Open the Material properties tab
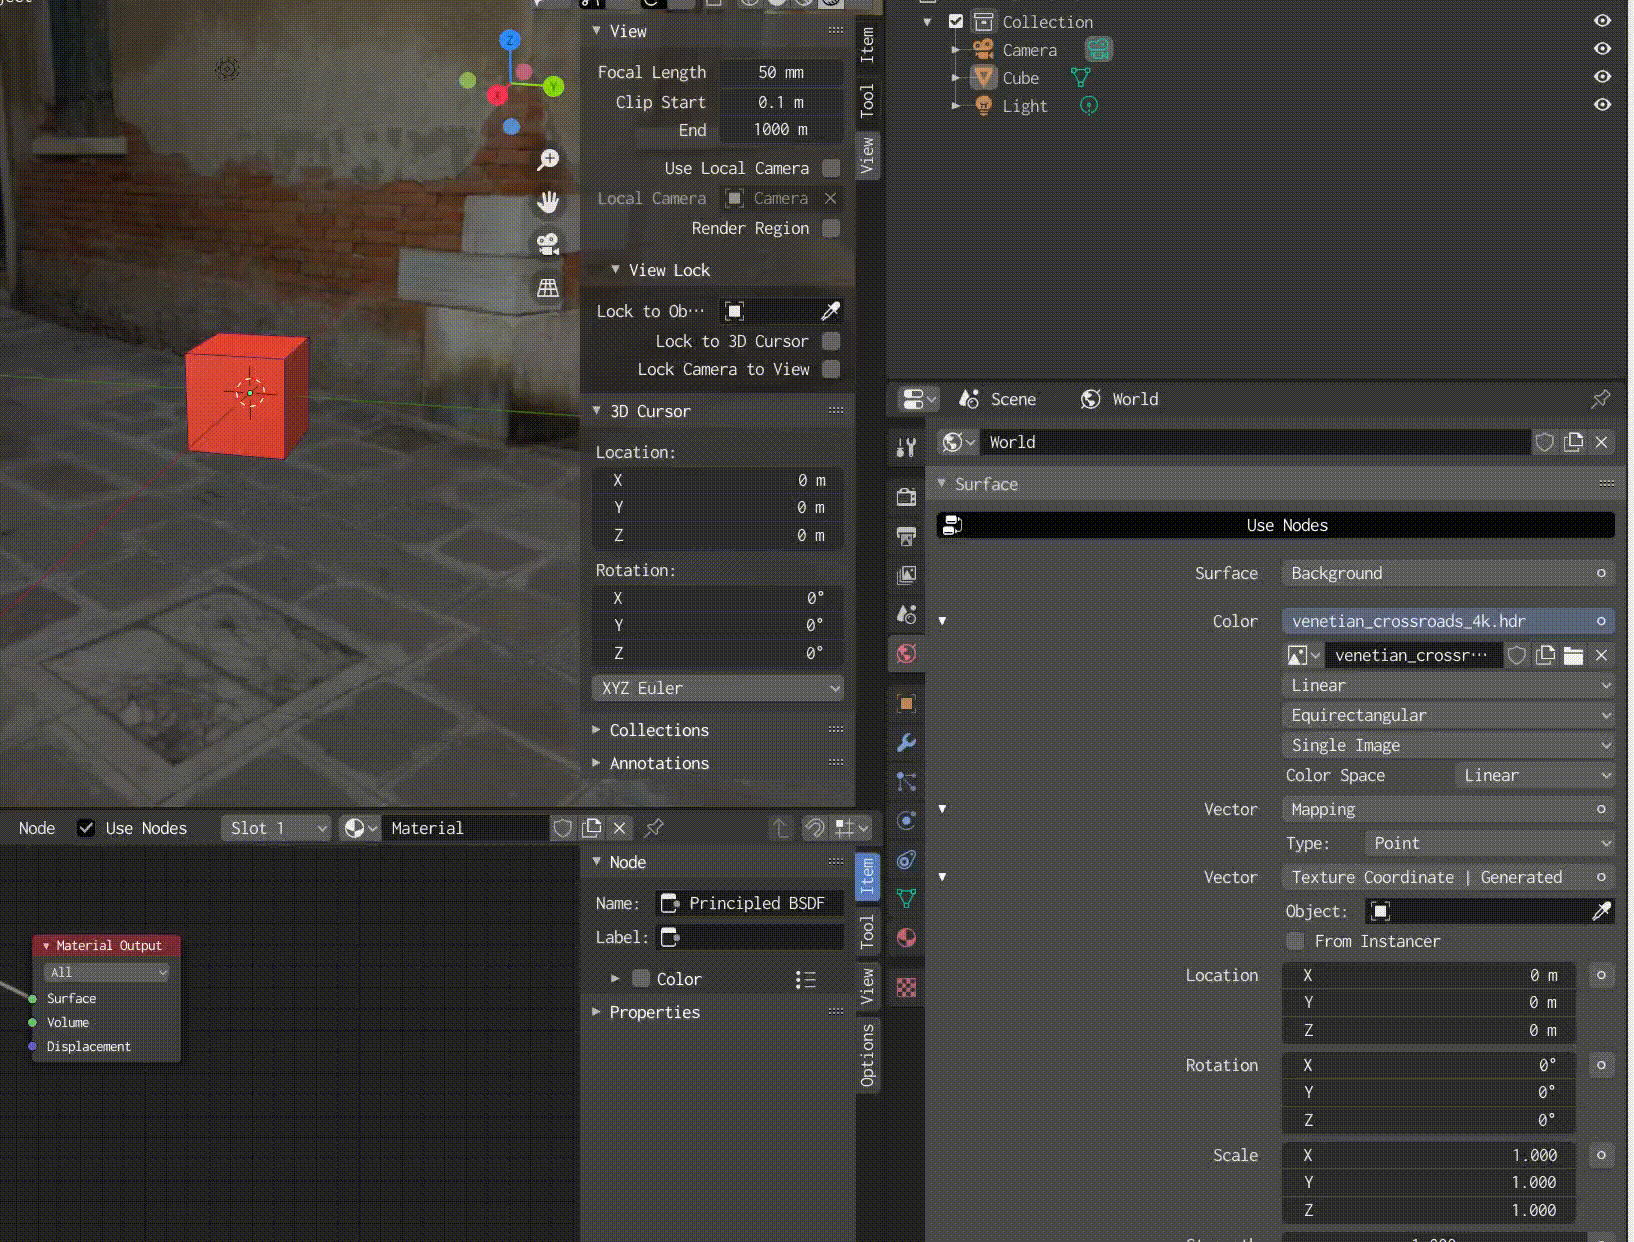The height and width of the screenshot is (1242, 1634). [x=906, y=938]
